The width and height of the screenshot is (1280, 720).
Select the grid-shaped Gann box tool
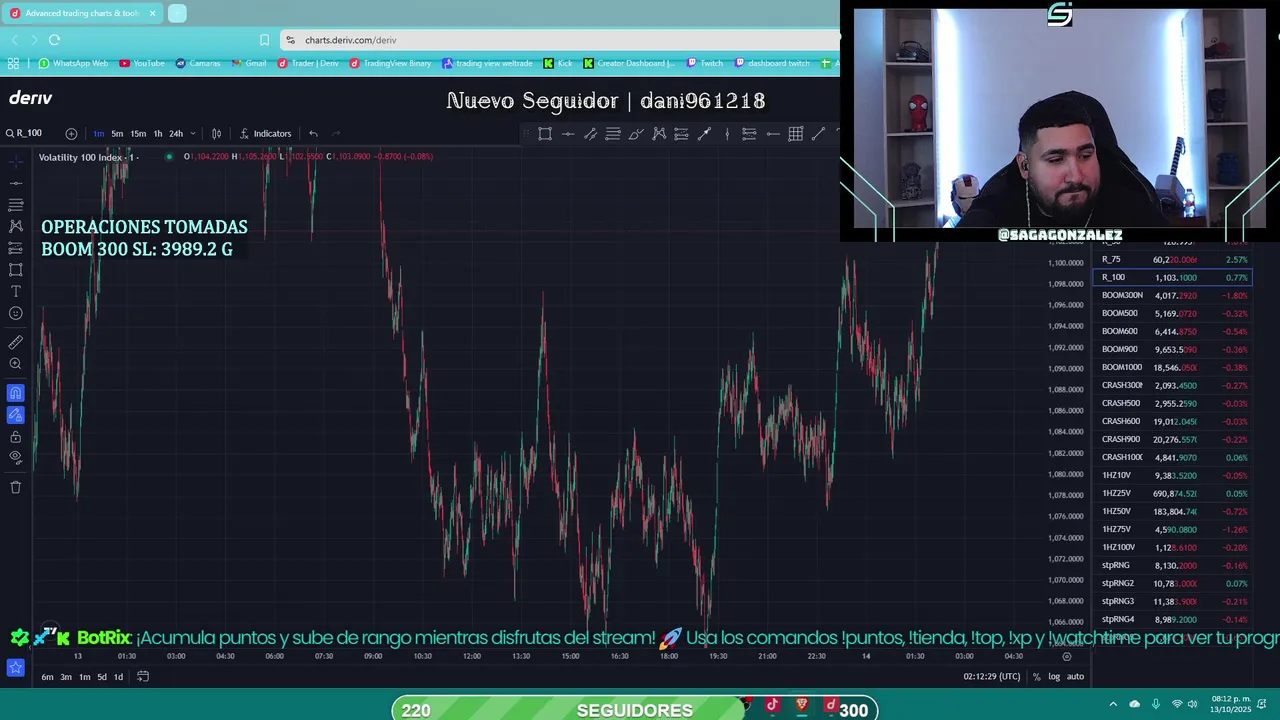(796, 134)
